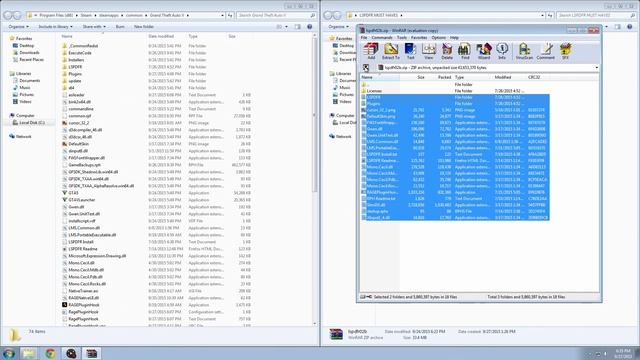Expand the WinRAR archive path dropdown

[596, 68]
